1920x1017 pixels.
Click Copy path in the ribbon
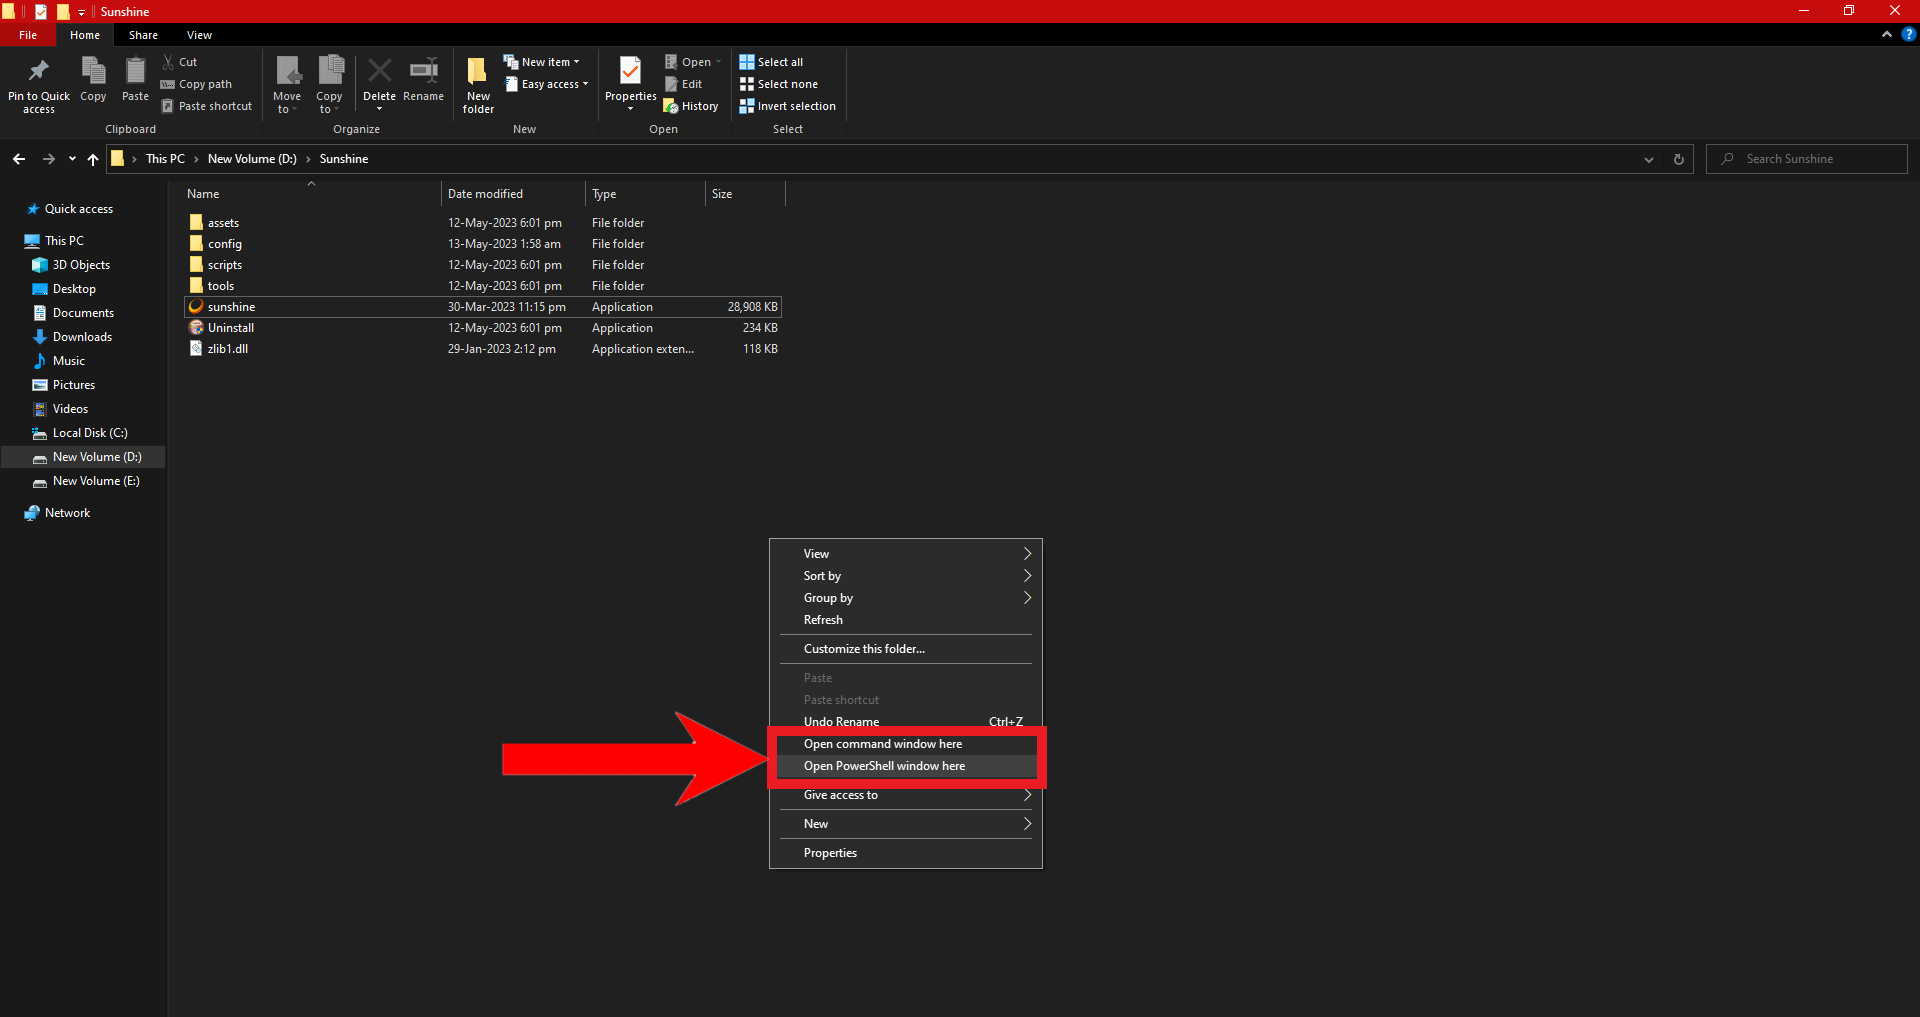197,84
